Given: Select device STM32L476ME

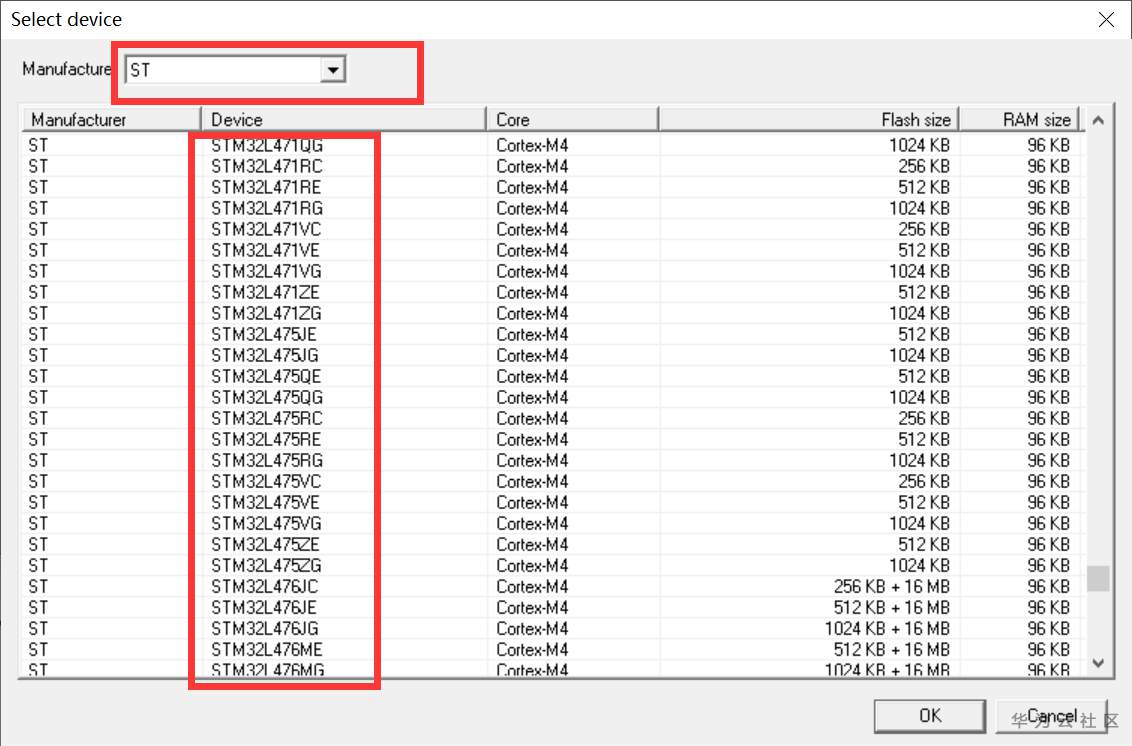Looking at the screenshot, I should (x=267, y=648).
